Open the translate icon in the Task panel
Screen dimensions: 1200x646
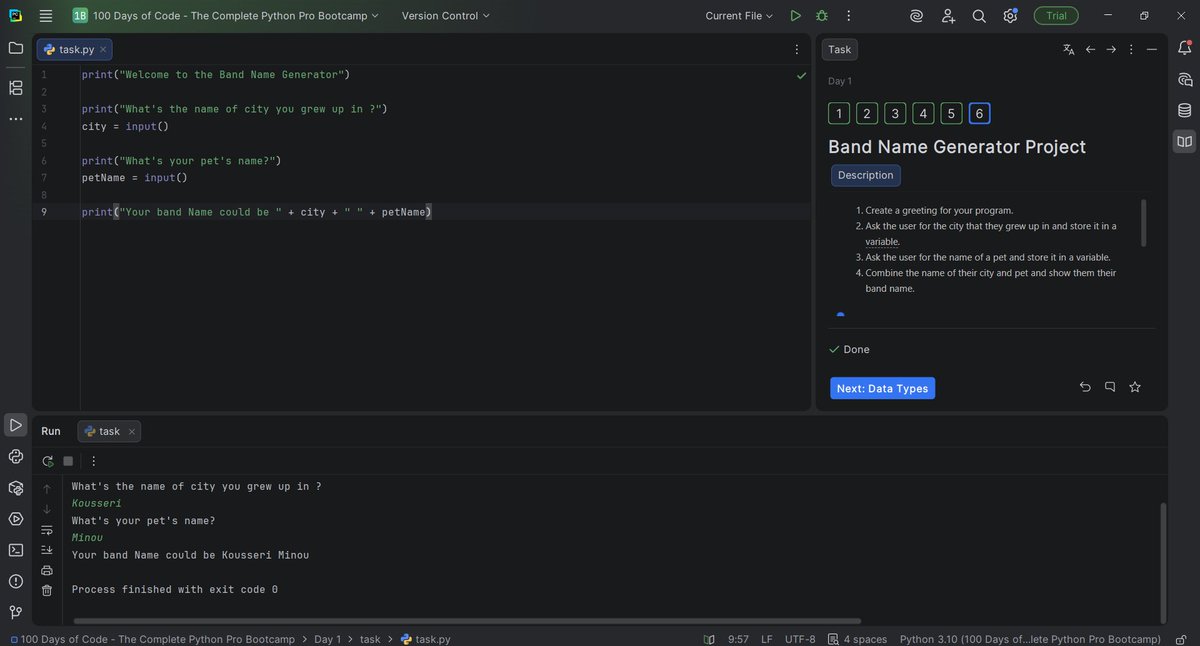pos(1068,49)
